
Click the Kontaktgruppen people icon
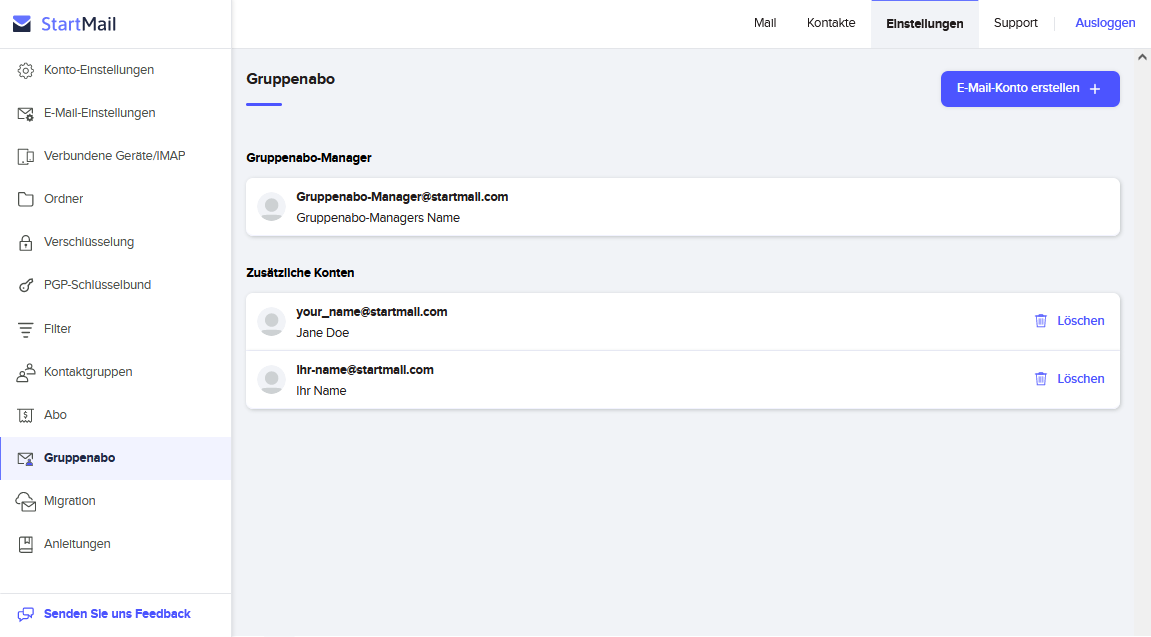click(26, 373)
